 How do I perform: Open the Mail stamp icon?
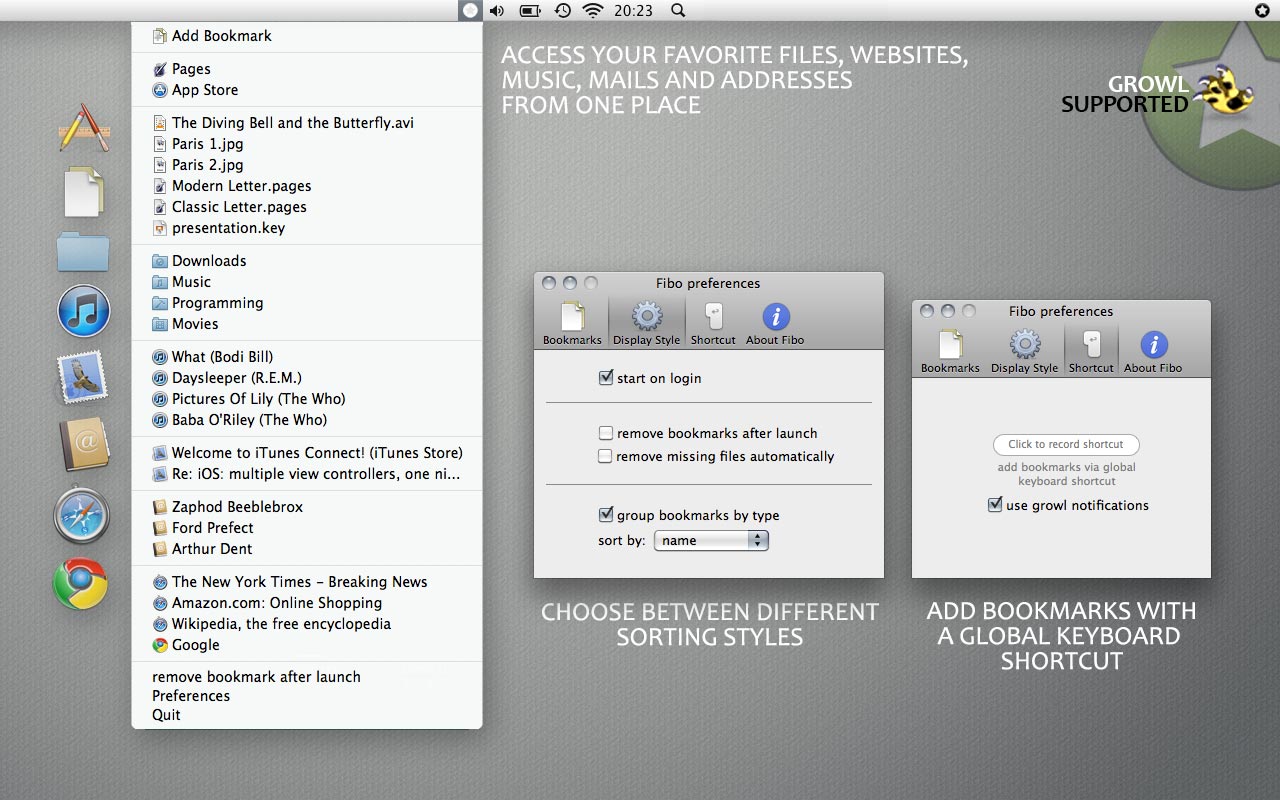coord(82,379)
